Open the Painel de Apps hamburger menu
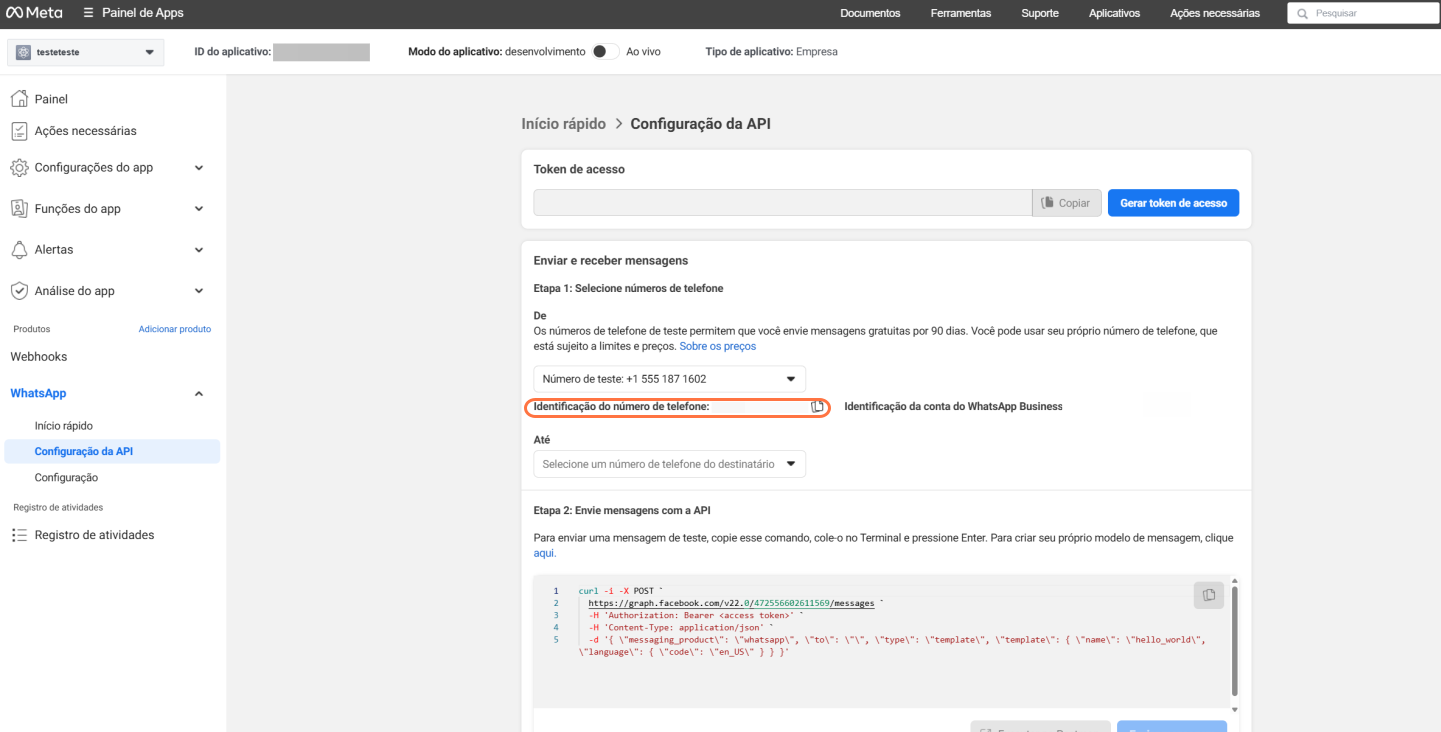 (x=89, y=13)
